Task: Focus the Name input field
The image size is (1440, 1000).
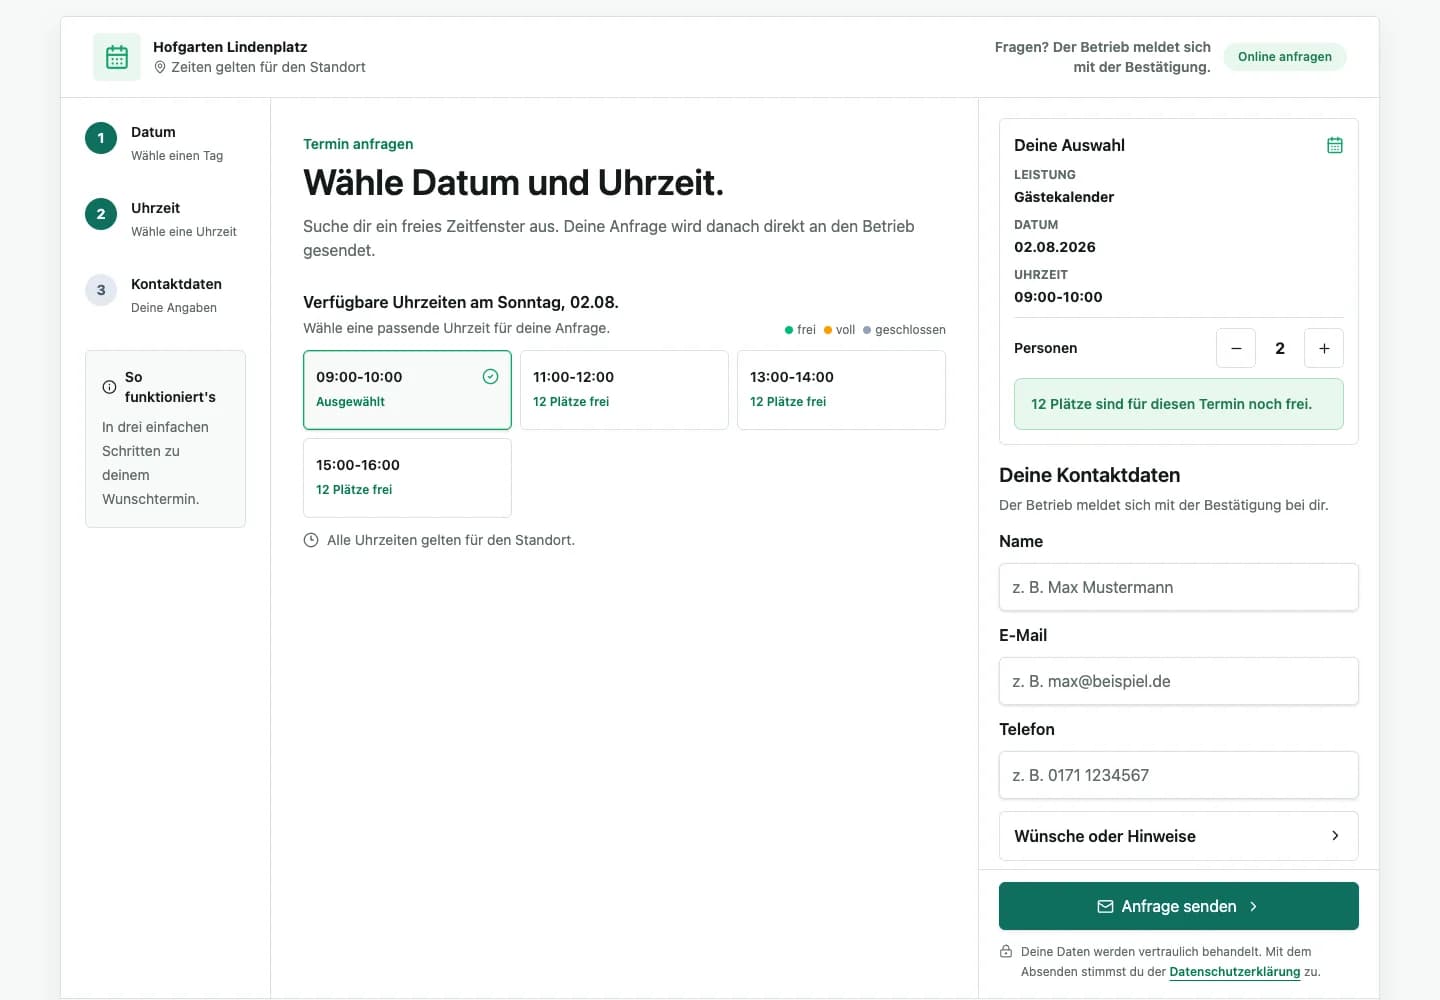Action: [1178, 587]
